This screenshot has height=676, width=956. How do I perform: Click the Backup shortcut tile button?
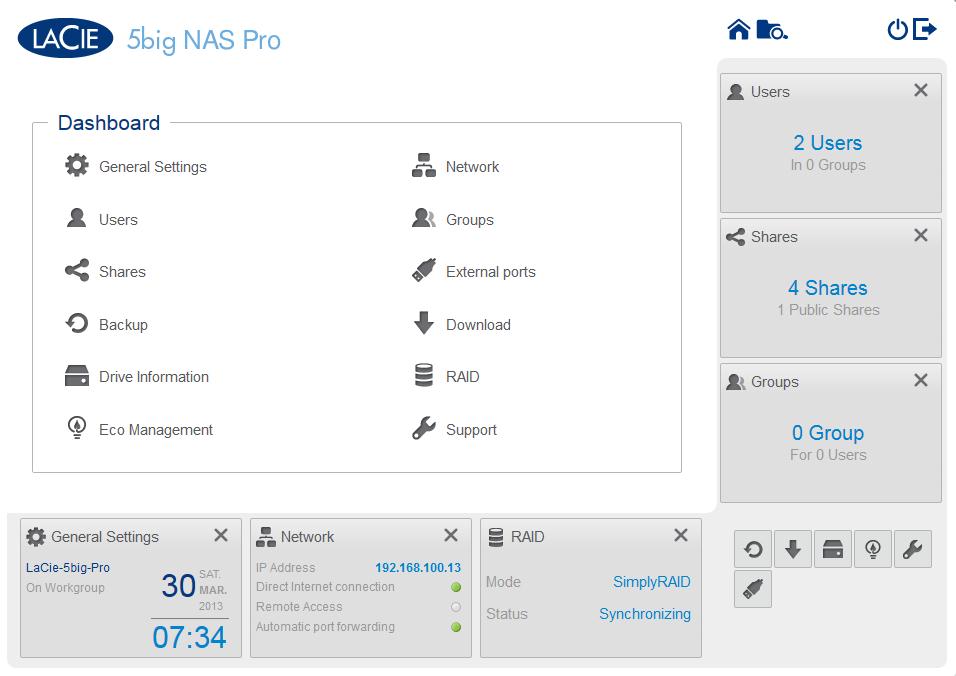click(753, 549)
